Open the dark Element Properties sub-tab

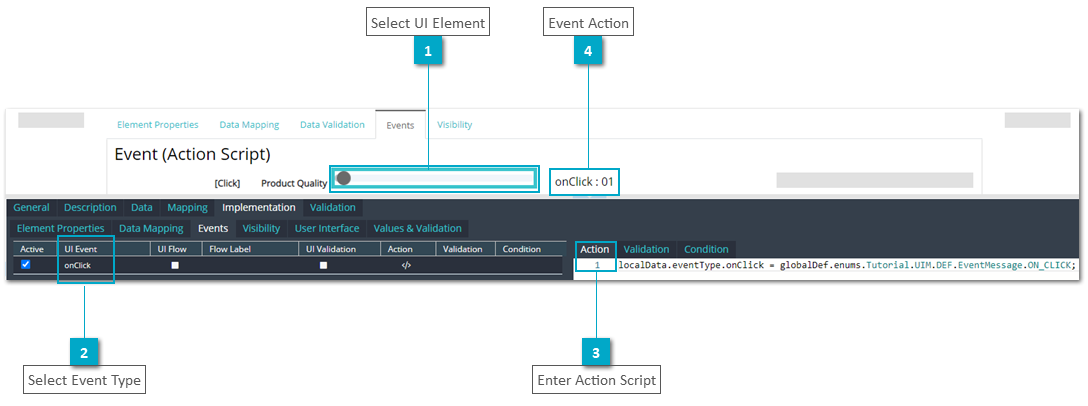60,228
